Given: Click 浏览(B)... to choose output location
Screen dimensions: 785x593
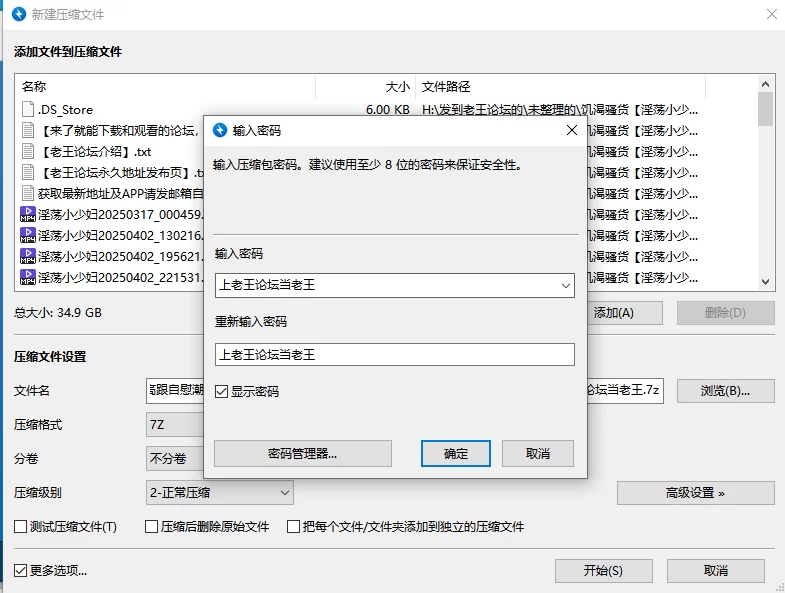Looking at the screenshot, I should 725,391.
